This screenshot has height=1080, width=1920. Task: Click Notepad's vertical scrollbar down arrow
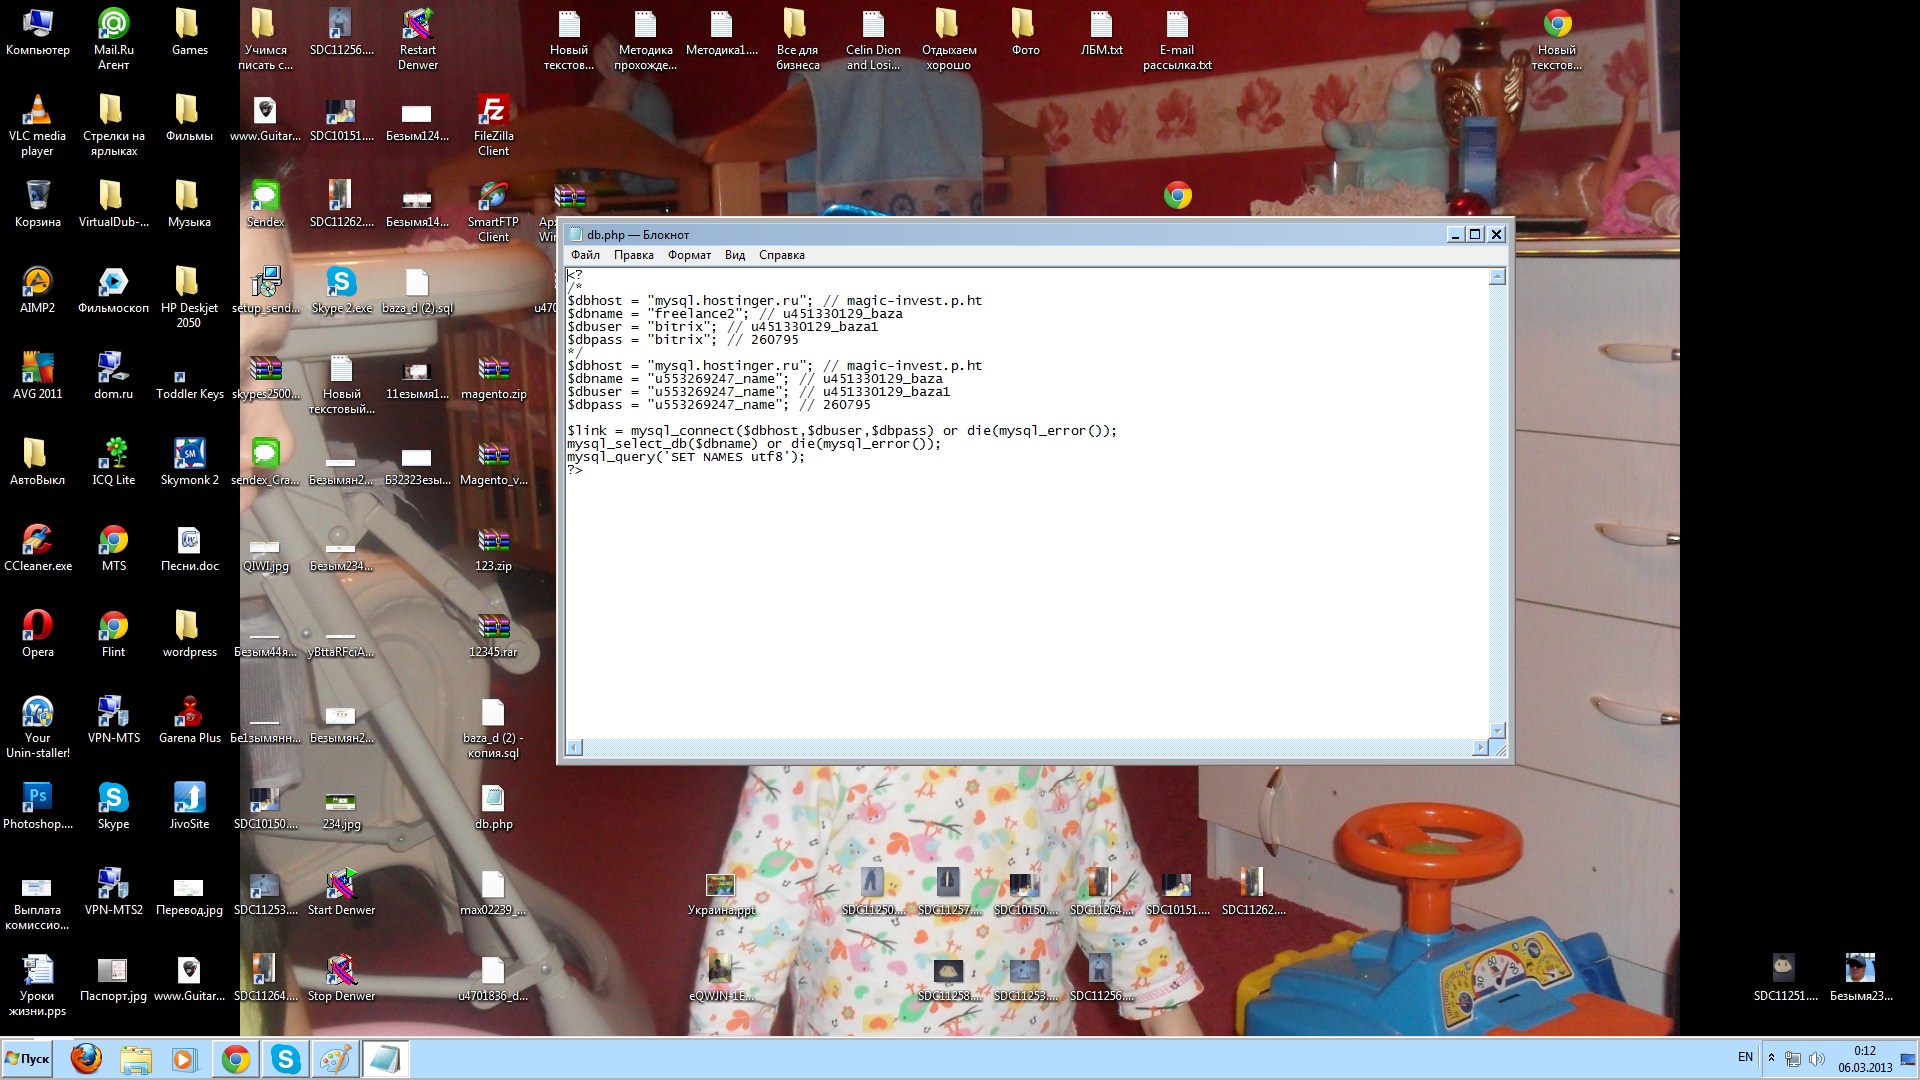tap(1497, 730)
